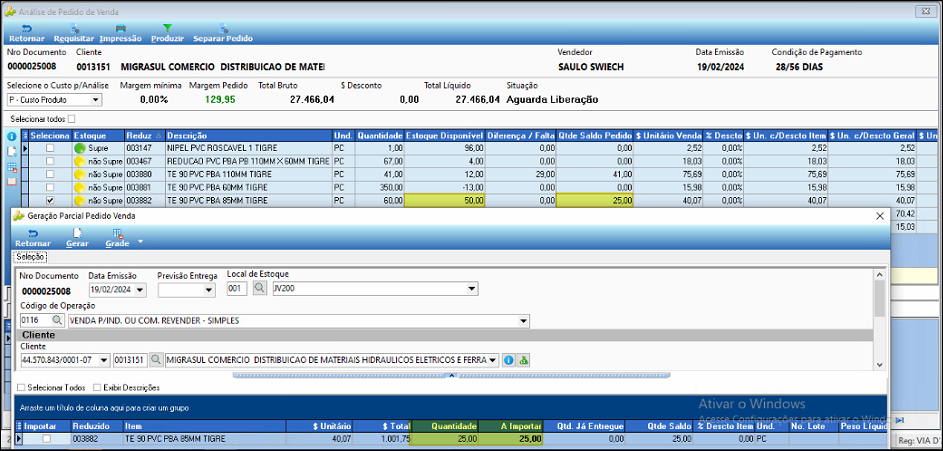
Task: Expand the MIGRASUL COMERCIO client name dropdown
Action: coord(493,360)
